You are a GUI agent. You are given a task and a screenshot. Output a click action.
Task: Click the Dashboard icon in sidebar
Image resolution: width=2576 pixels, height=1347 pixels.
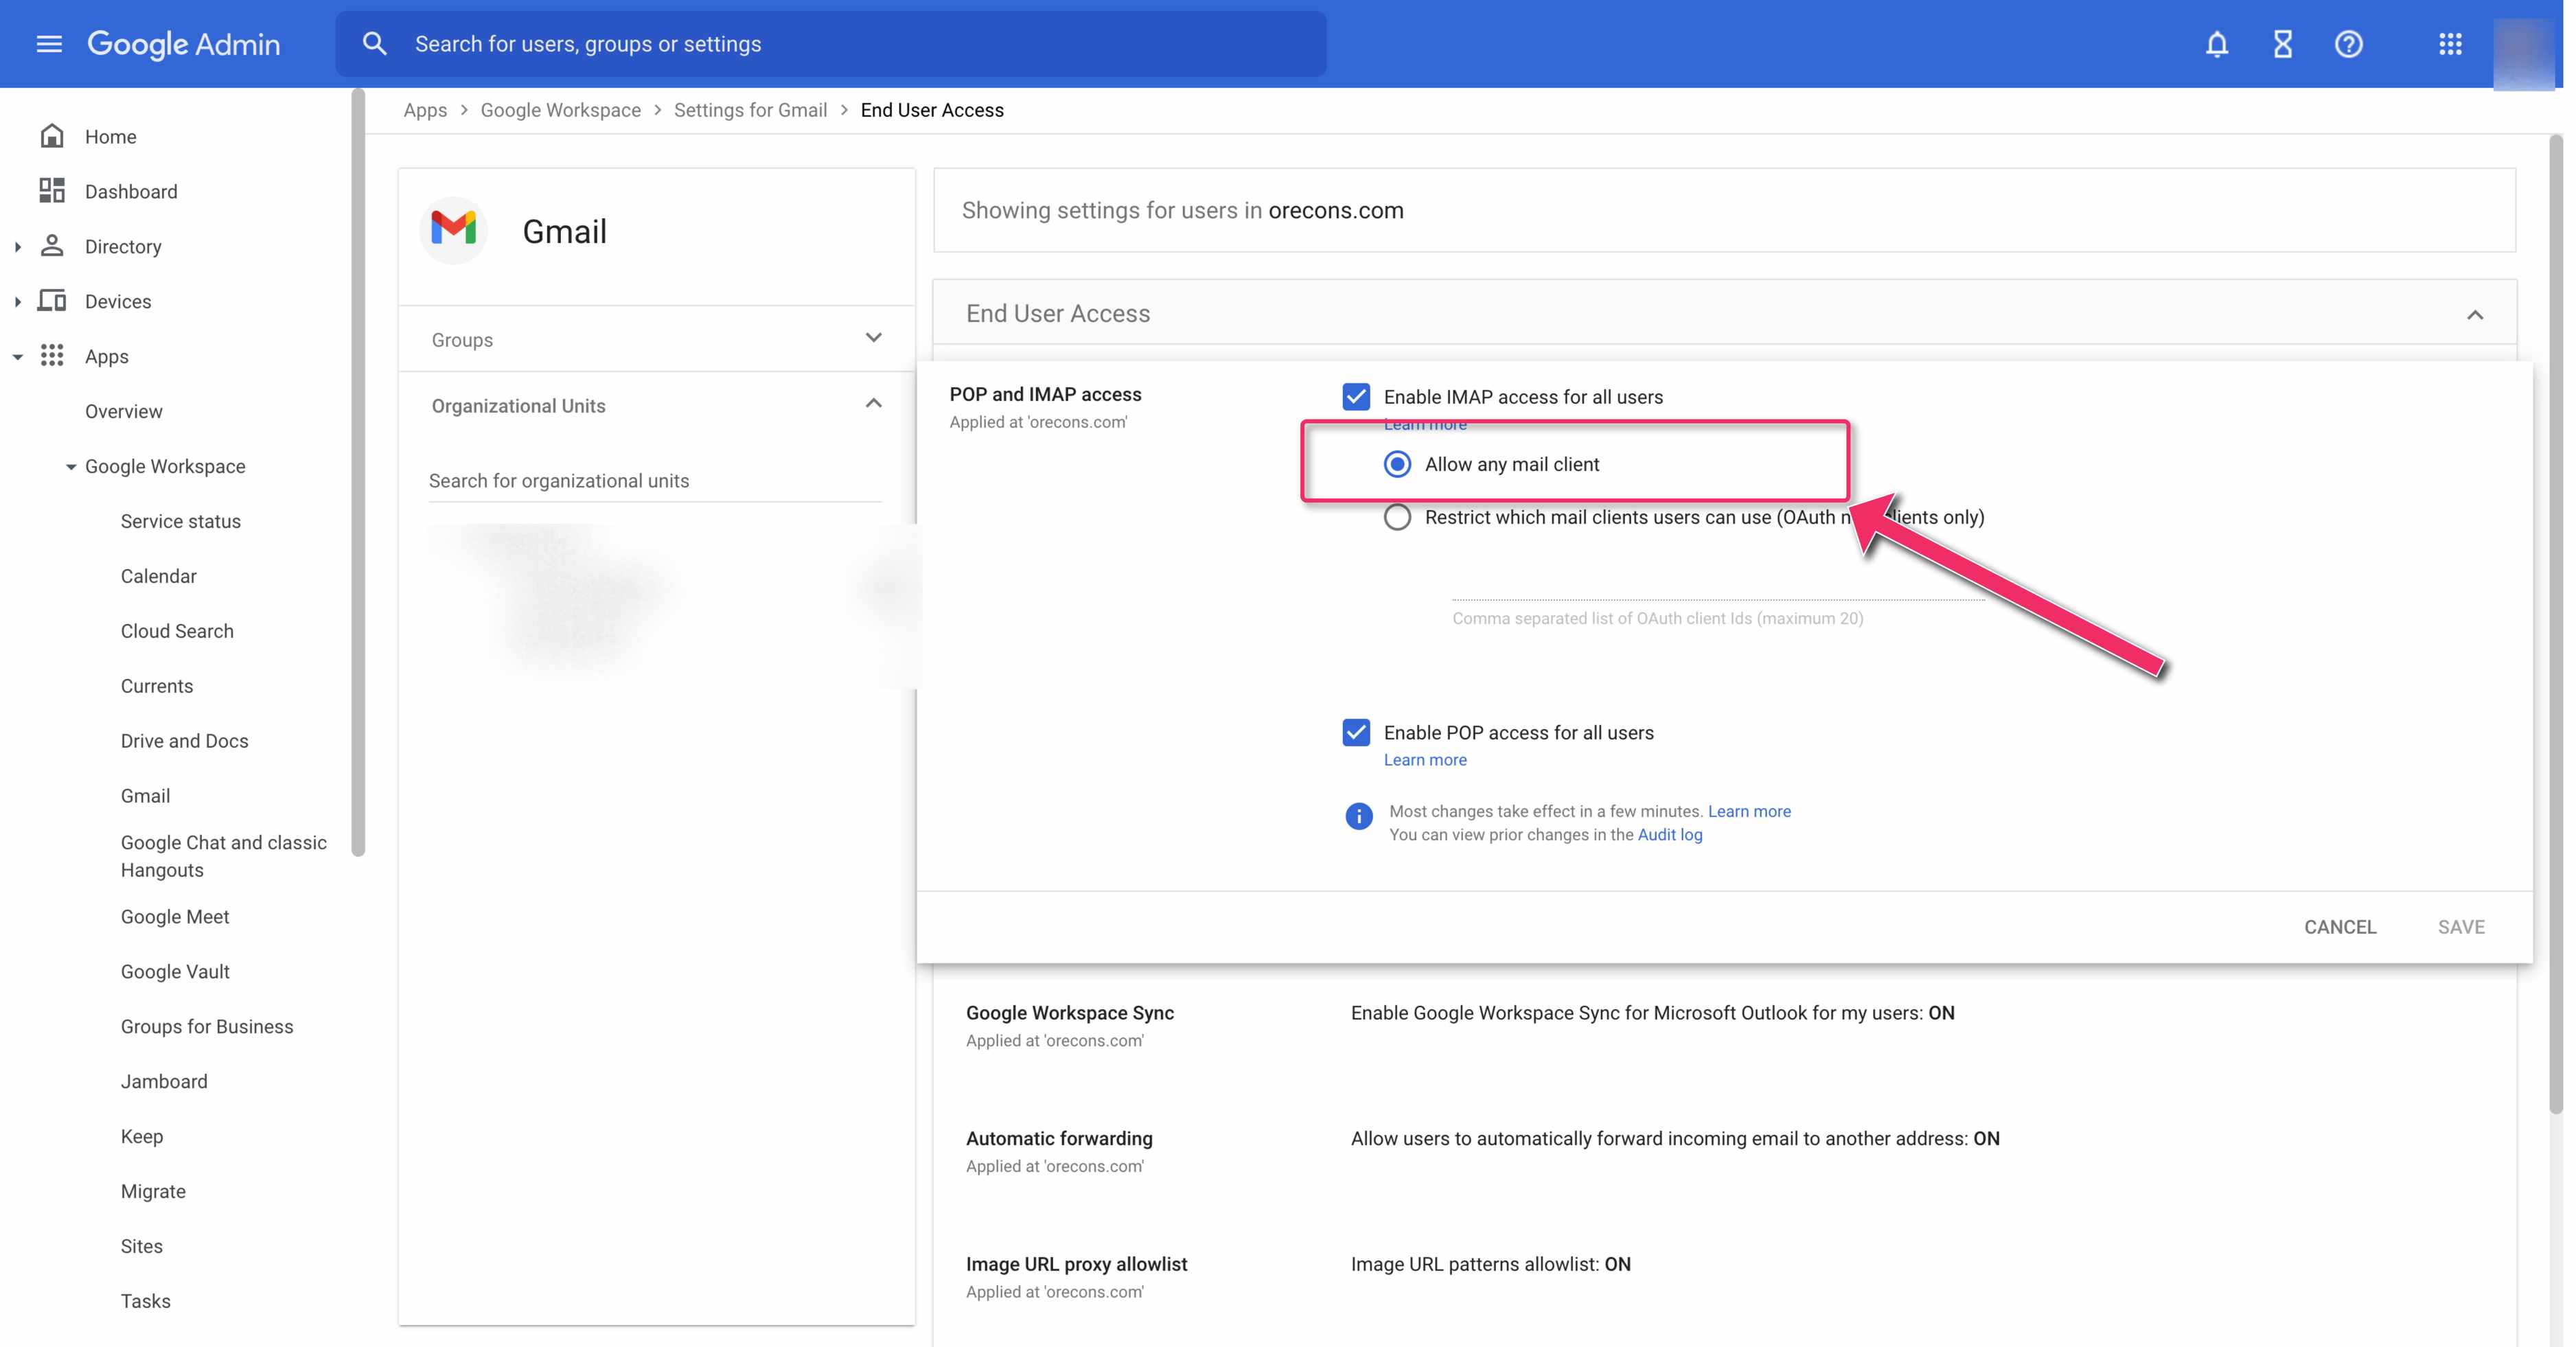pos(52,191)
